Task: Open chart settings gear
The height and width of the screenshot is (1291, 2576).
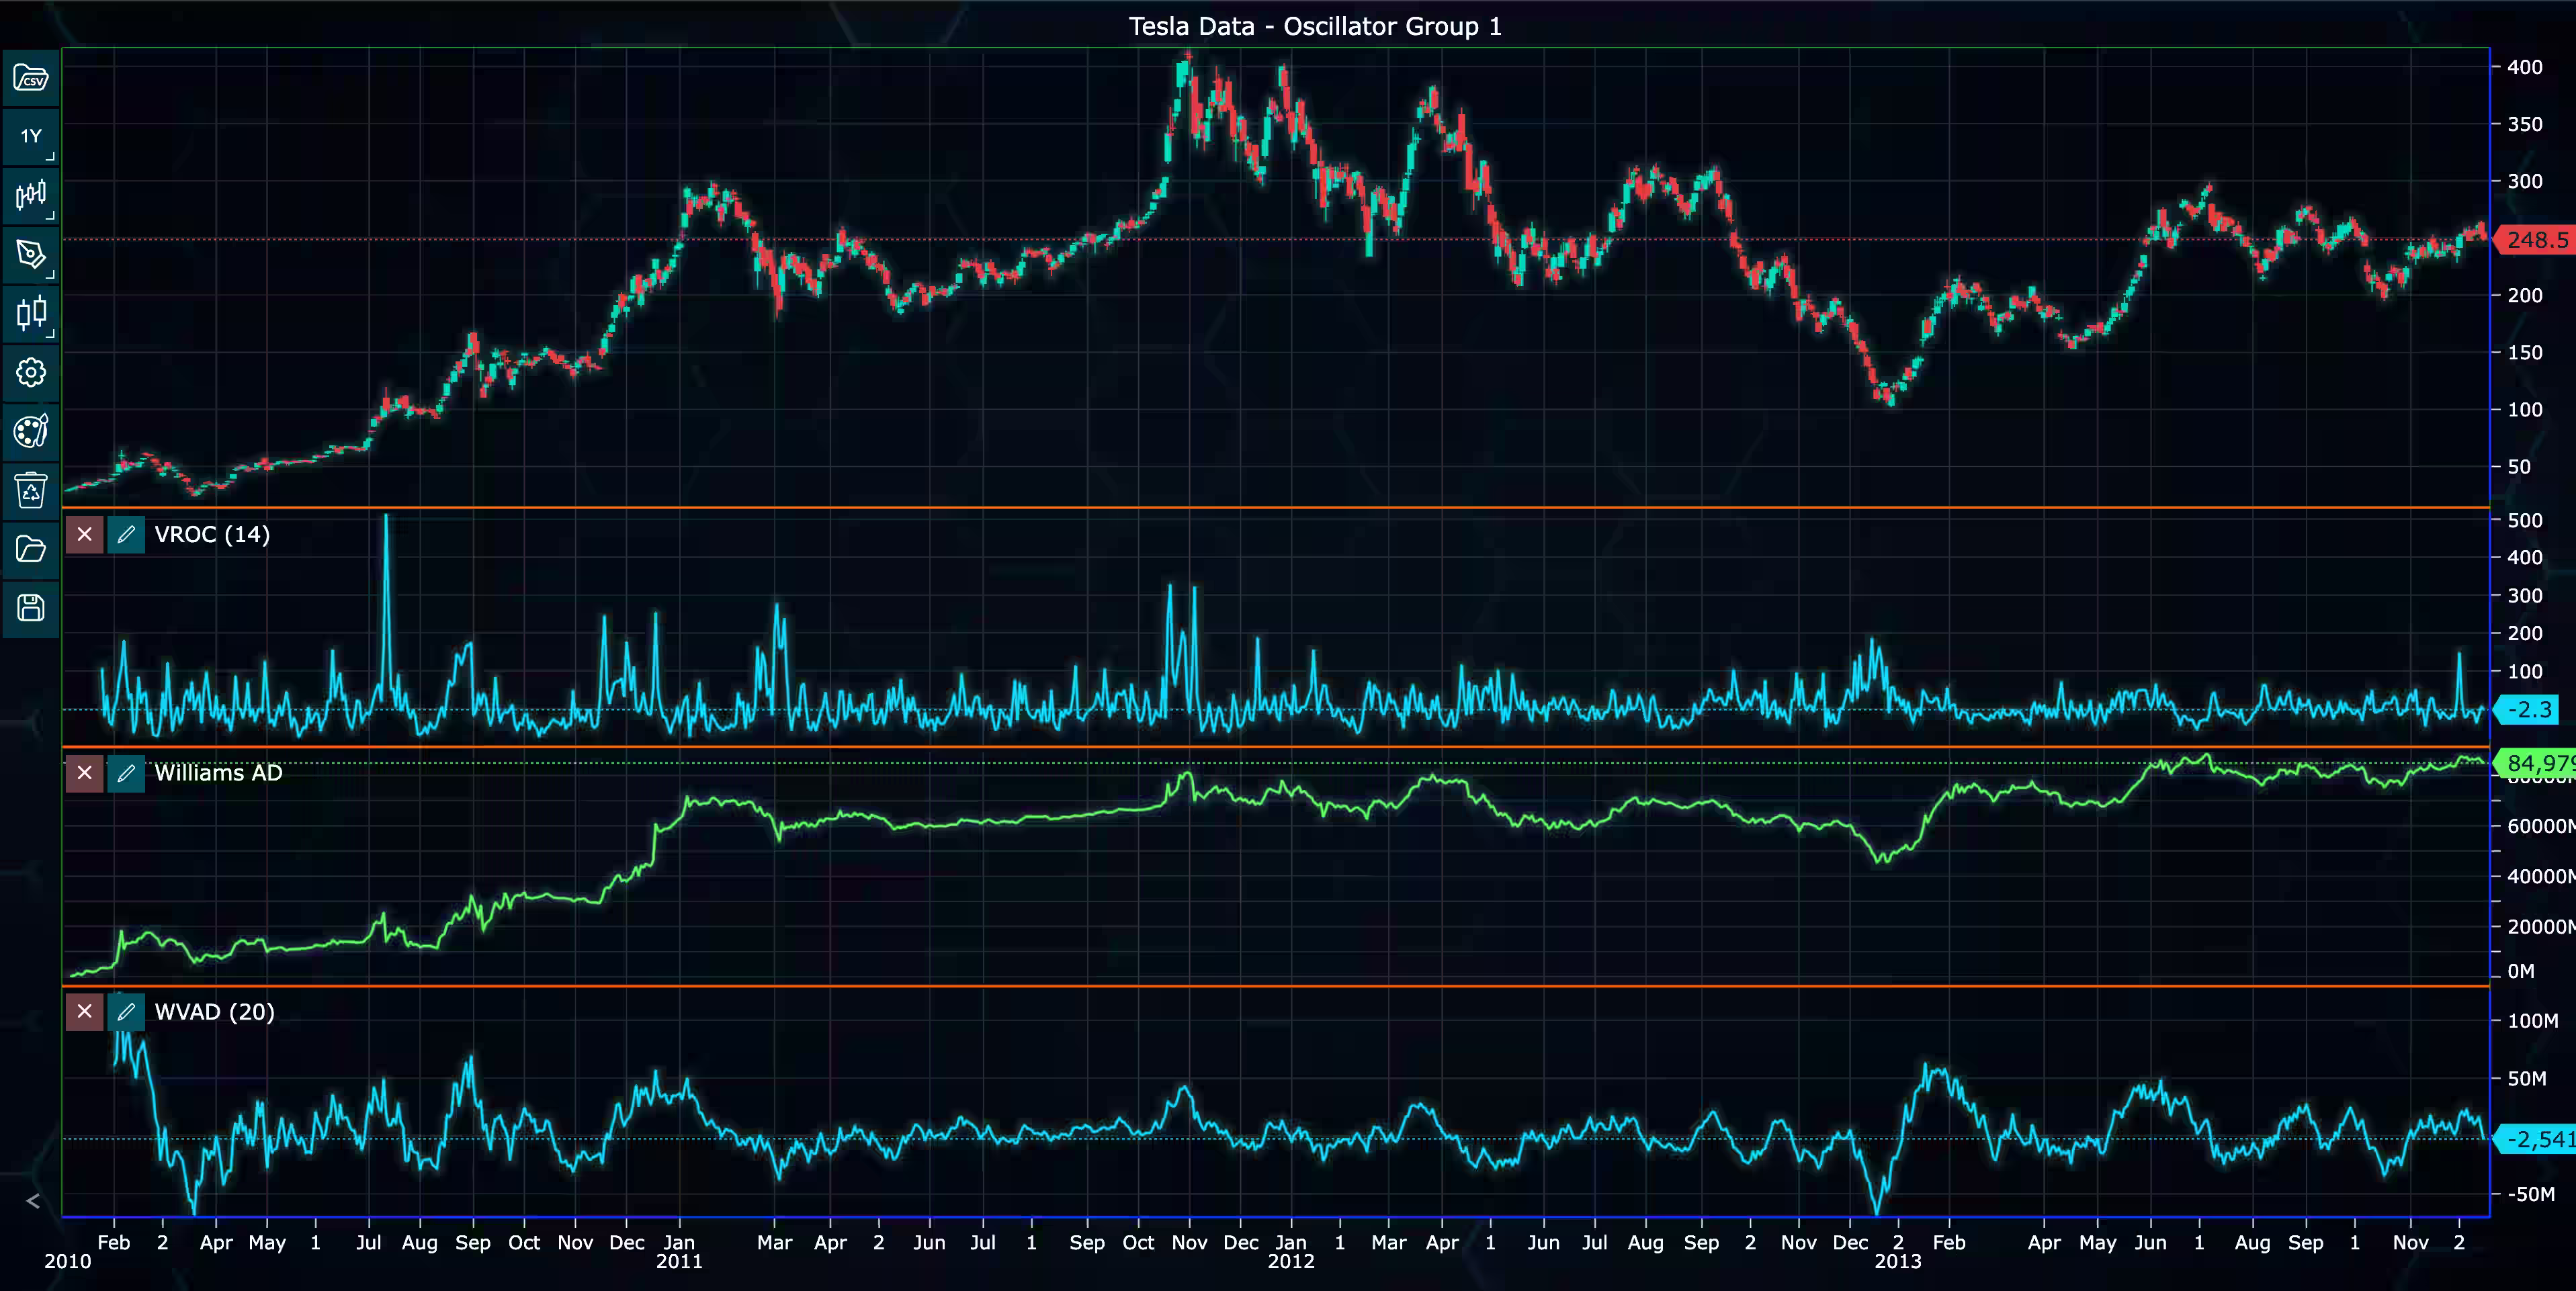Action: tap(31, 372)
